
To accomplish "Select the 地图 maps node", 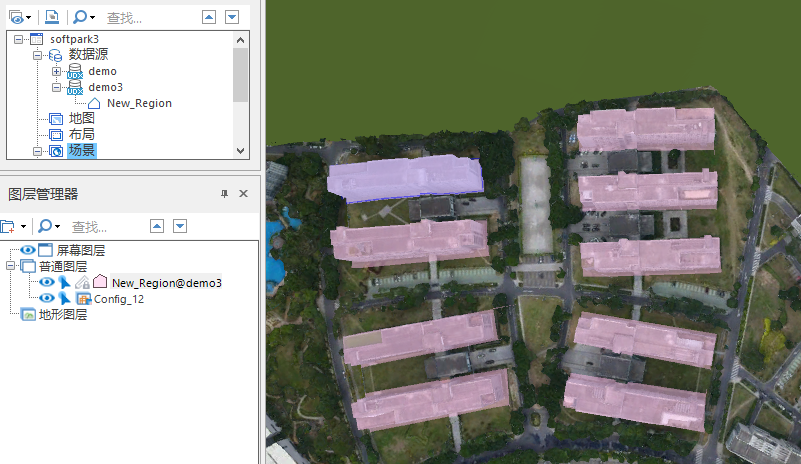I will [82, 119].
